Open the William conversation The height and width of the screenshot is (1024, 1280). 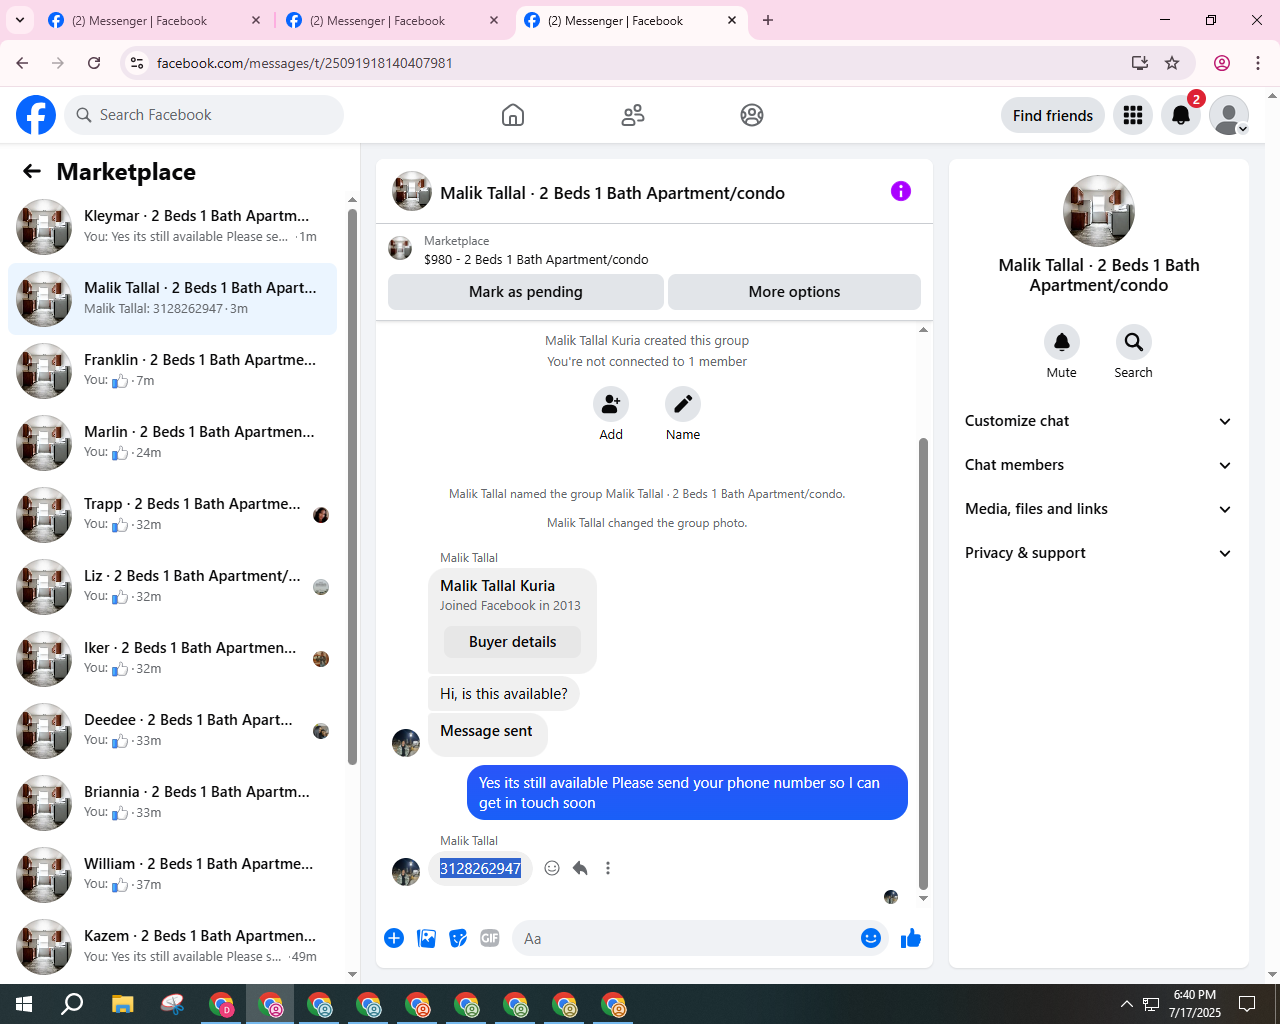coord(172,875)
